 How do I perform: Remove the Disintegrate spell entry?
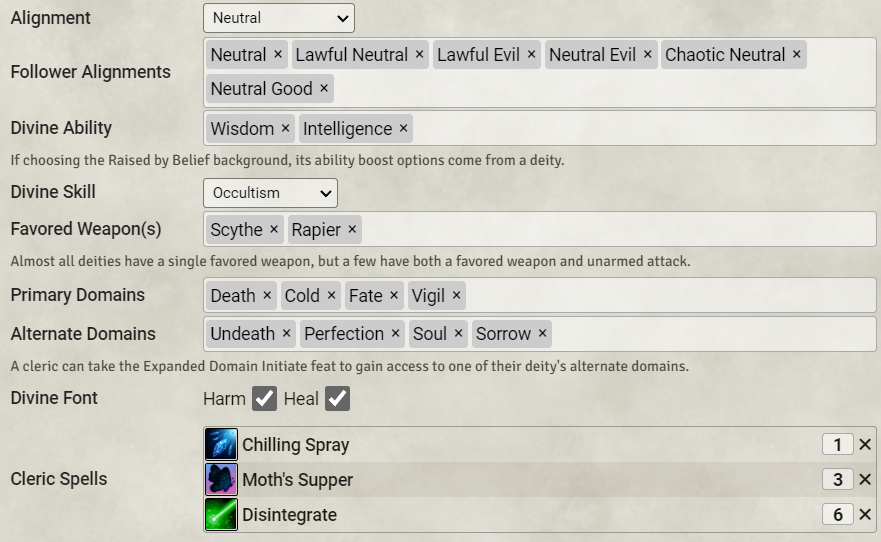(865, 515)
